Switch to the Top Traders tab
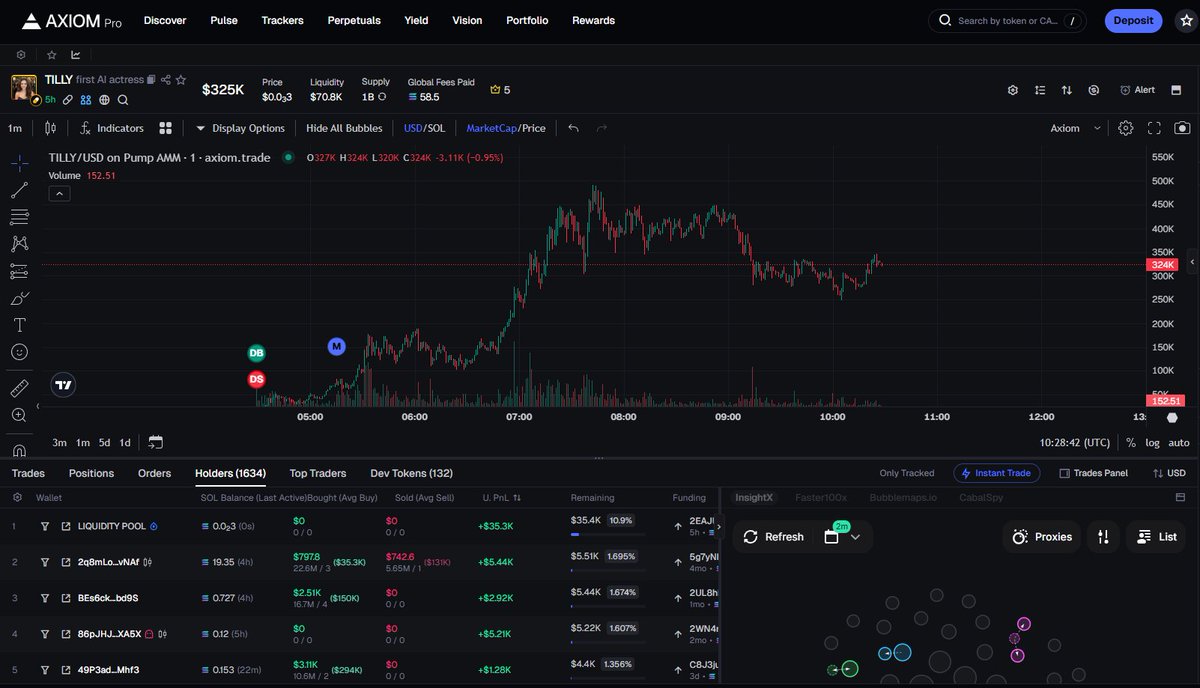Image resolution: width=1200 pixels, height=688 pixels. (318, 473)
